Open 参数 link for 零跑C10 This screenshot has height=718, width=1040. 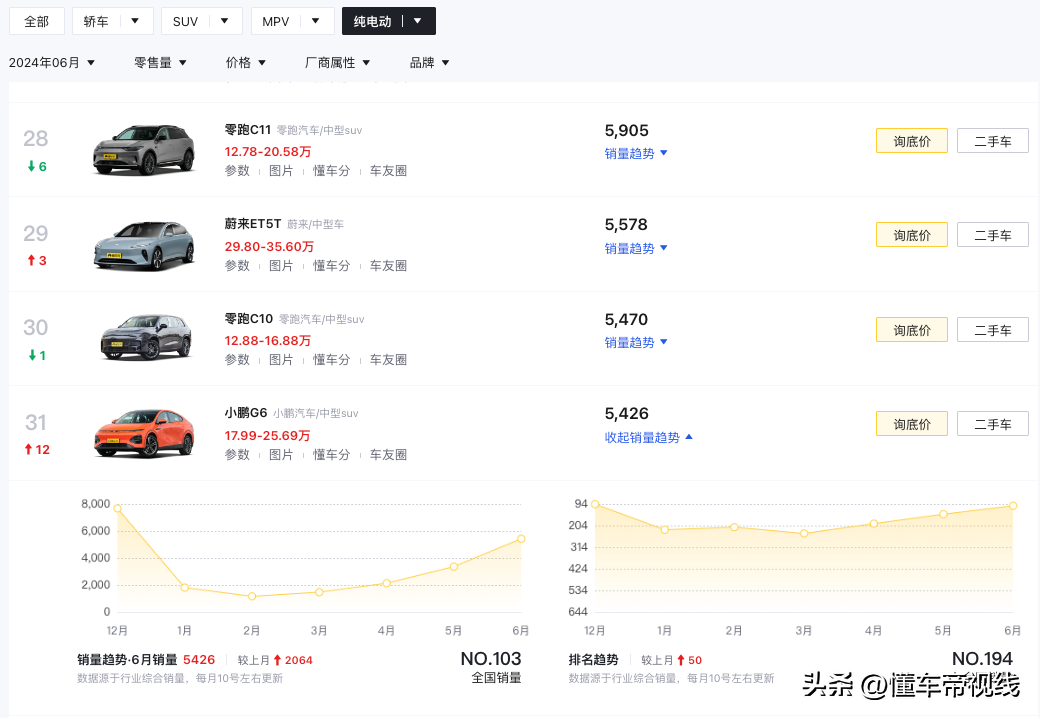click(x=237, y=360)
